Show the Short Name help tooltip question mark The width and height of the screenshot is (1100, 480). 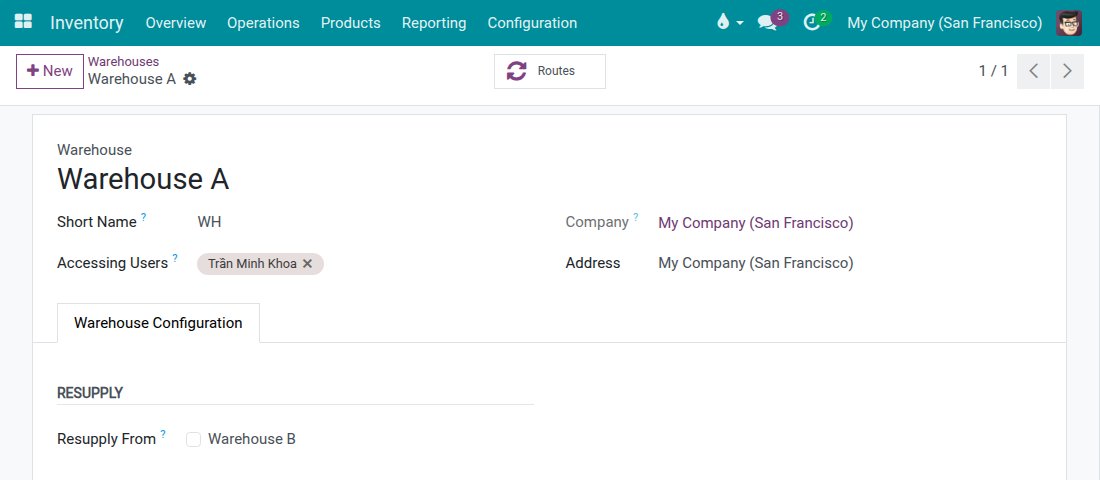point(144,217)
